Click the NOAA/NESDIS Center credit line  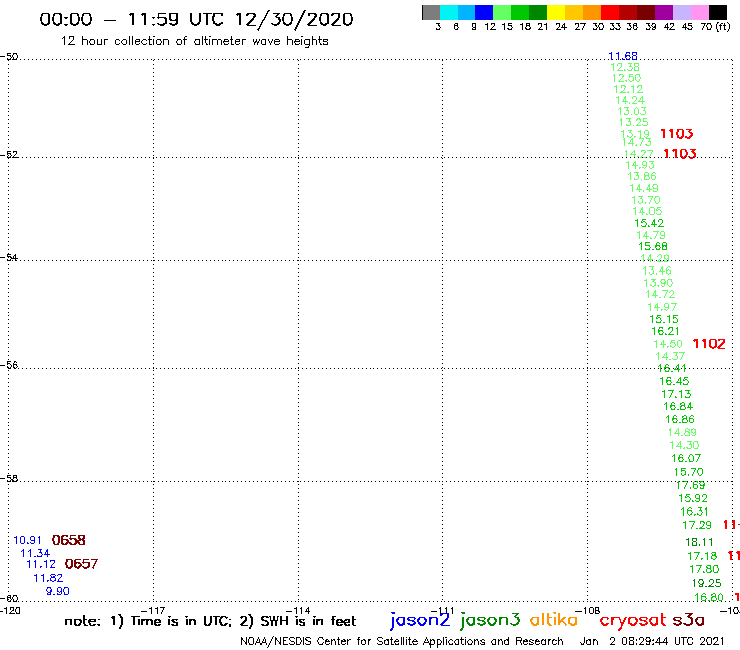coord(402,642)
